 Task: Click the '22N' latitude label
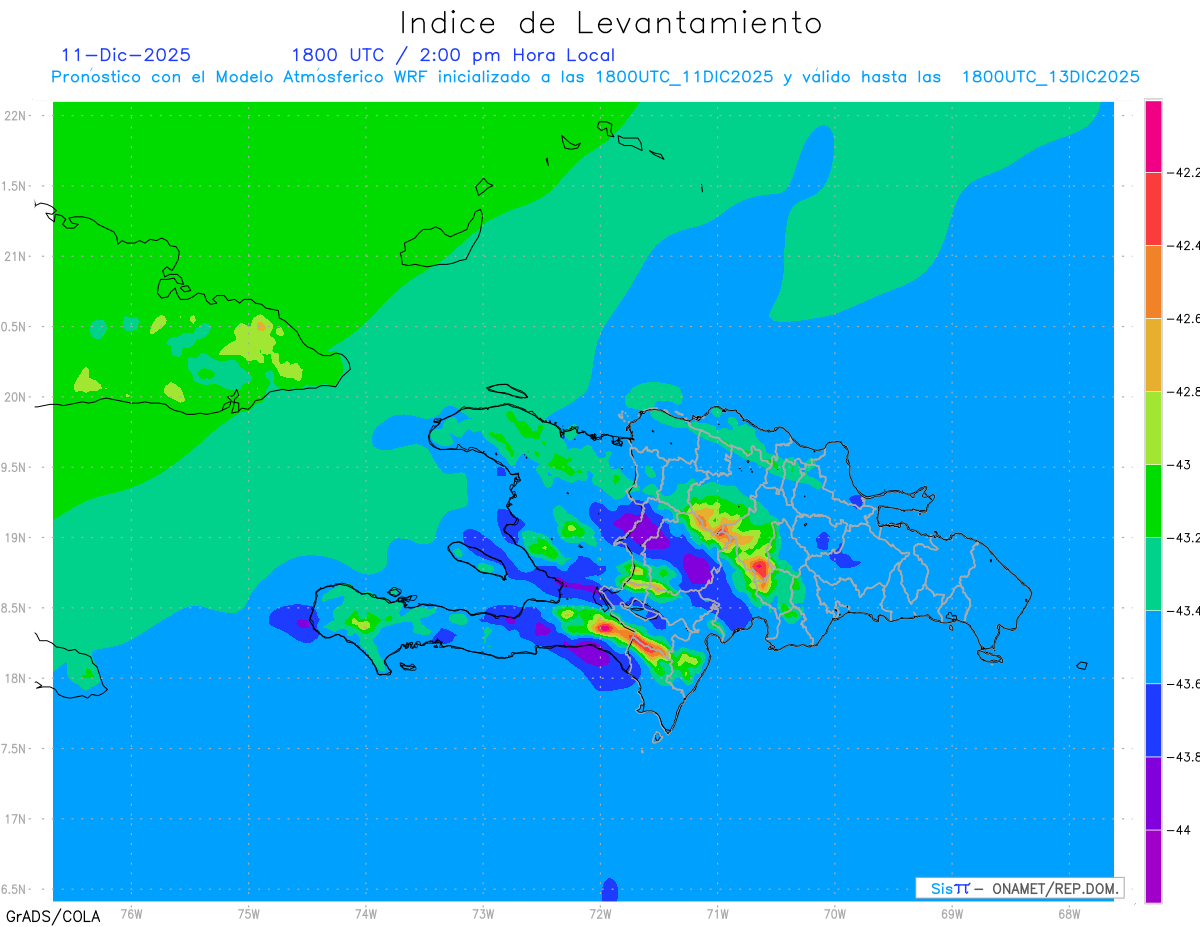(x=17, y=115)
